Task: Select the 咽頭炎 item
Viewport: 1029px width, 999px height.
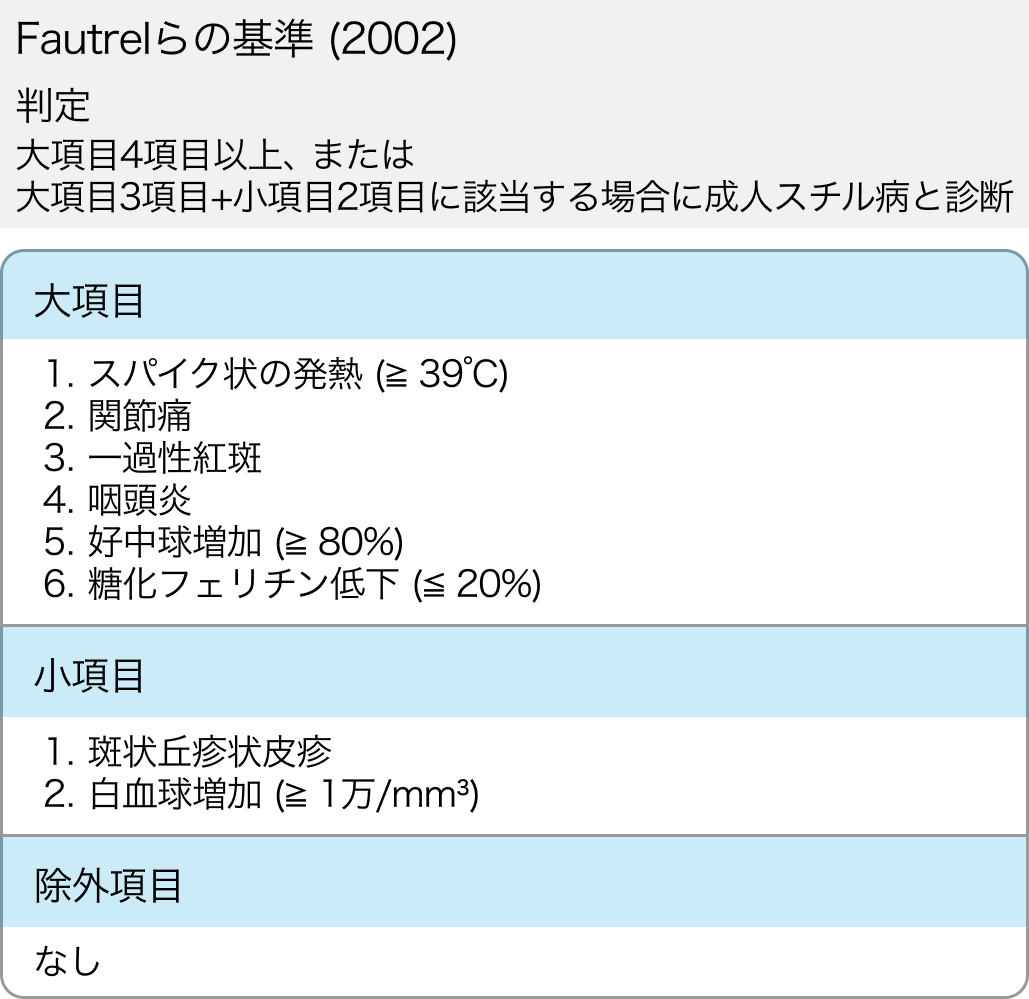Action: click(x=140, y=500)
